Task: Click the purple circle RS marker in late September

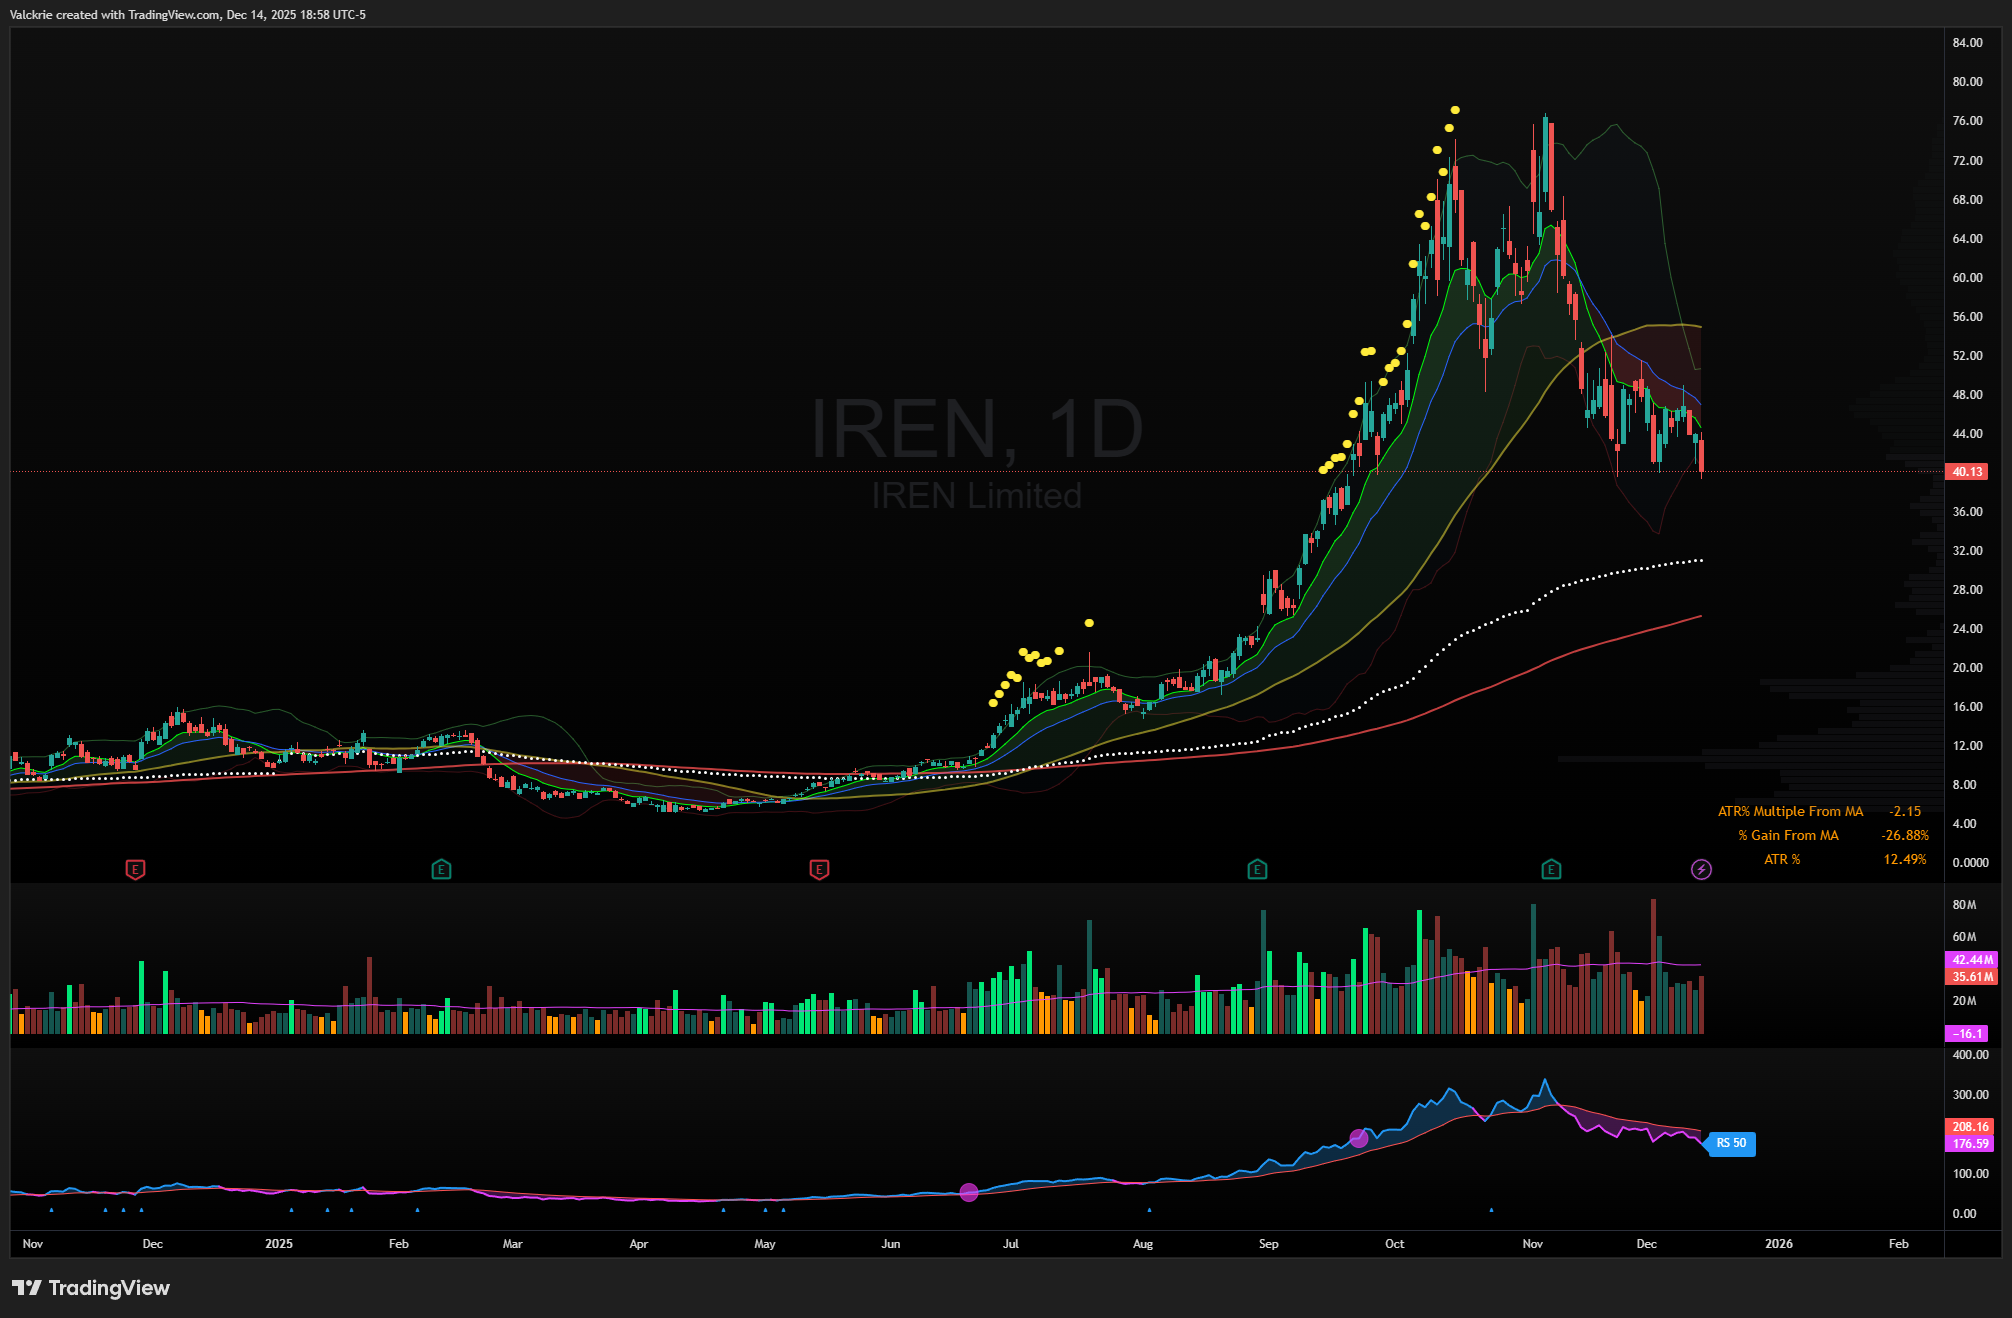Action: pos(1358,1138)
